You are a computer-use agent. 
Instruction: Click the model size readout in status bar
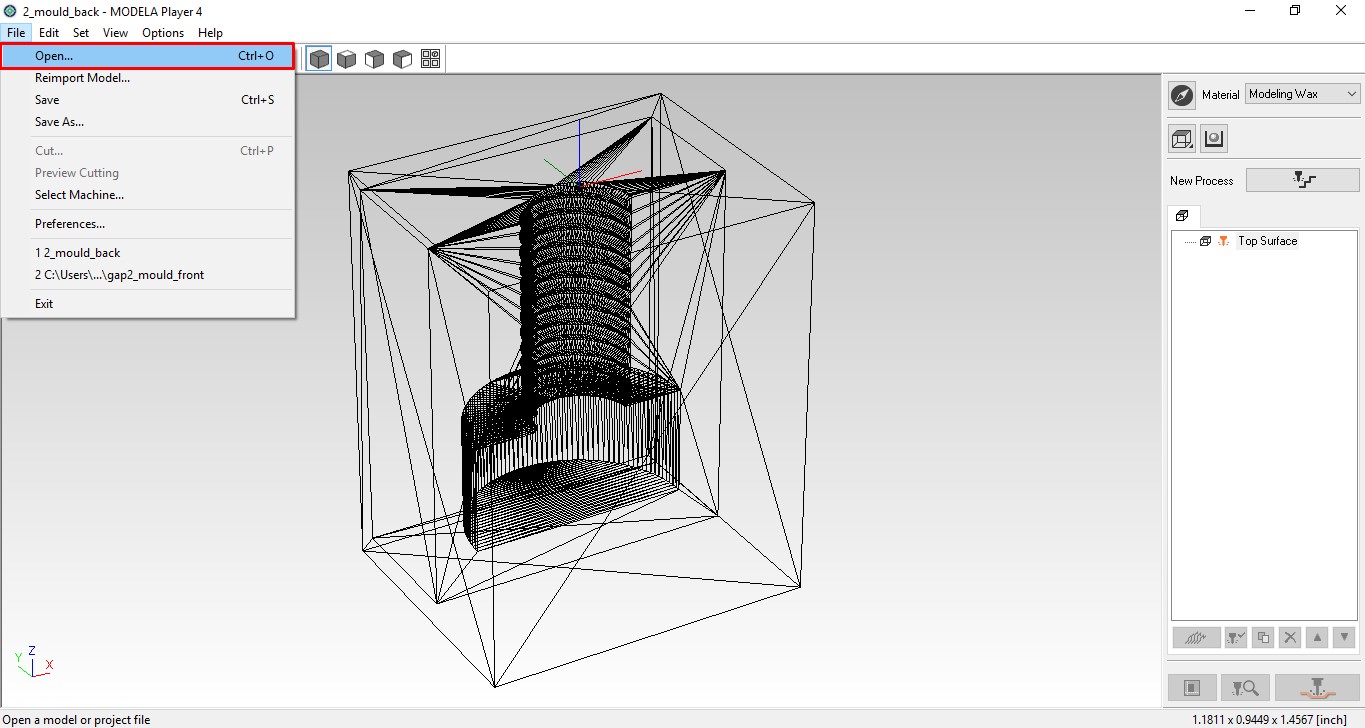(1269, 720)
